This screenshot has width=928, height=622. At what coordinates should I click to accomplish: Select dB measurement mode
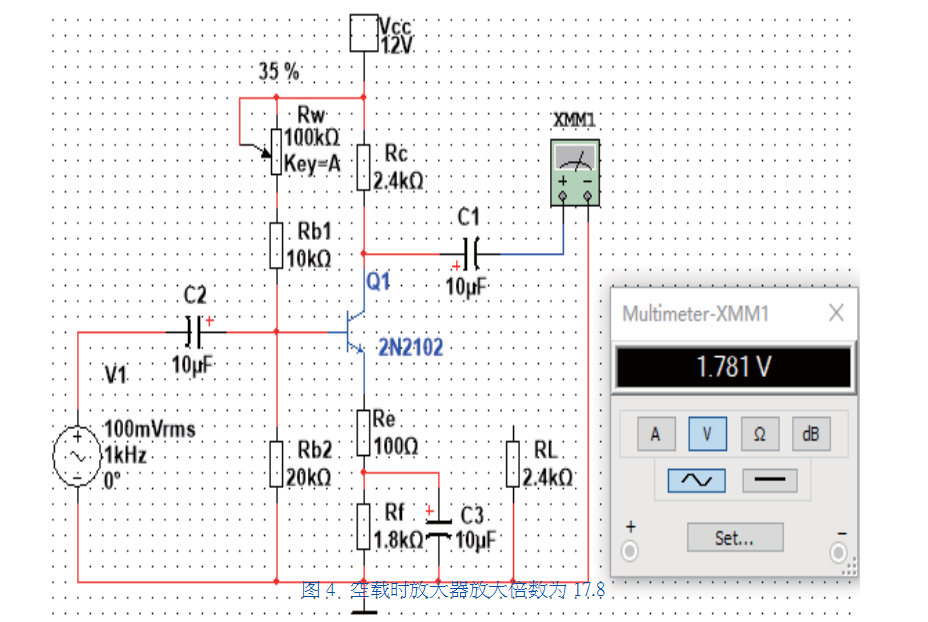point(811,433)
